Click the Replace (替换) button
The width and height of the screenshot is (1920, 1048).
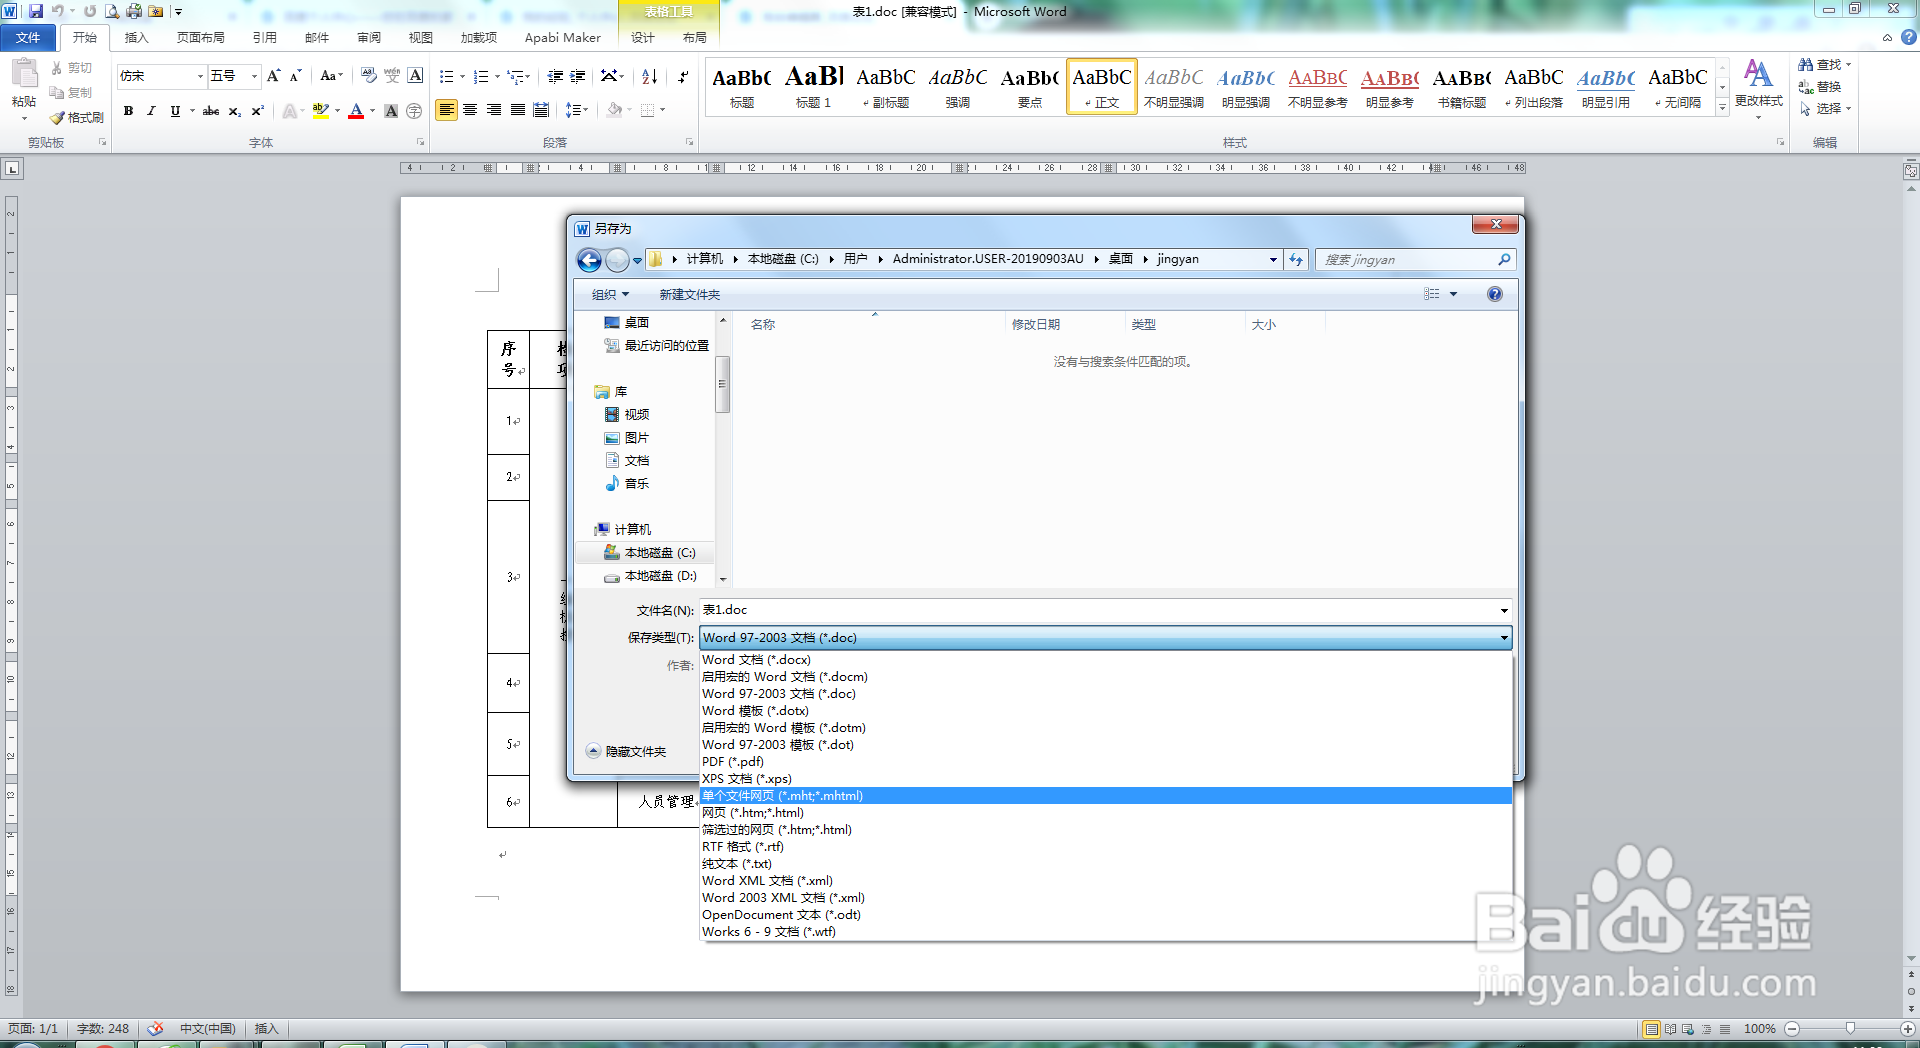point(1820,86)
